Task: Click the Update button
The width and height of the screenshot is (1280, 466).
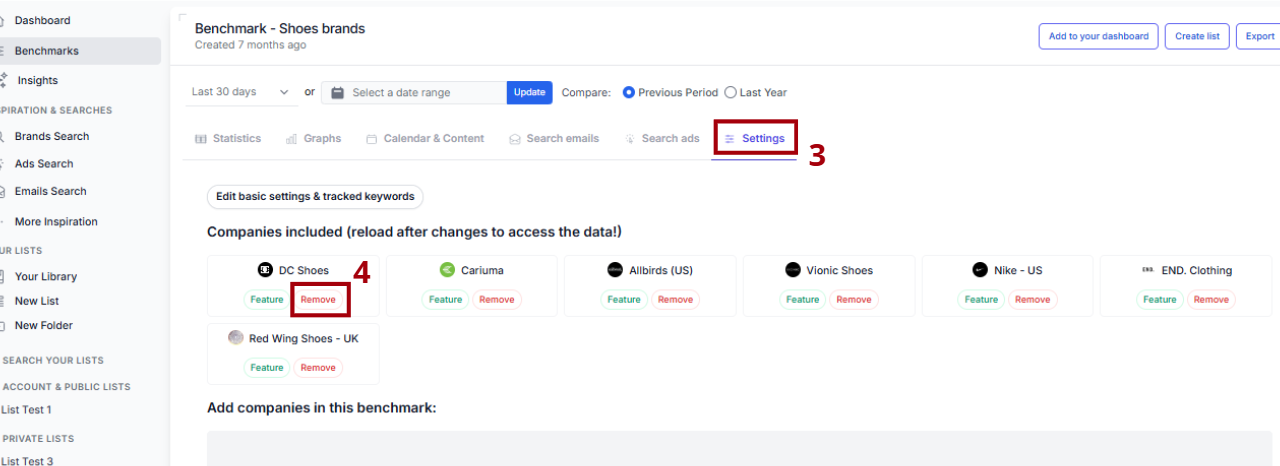Action: pos(529,92)
